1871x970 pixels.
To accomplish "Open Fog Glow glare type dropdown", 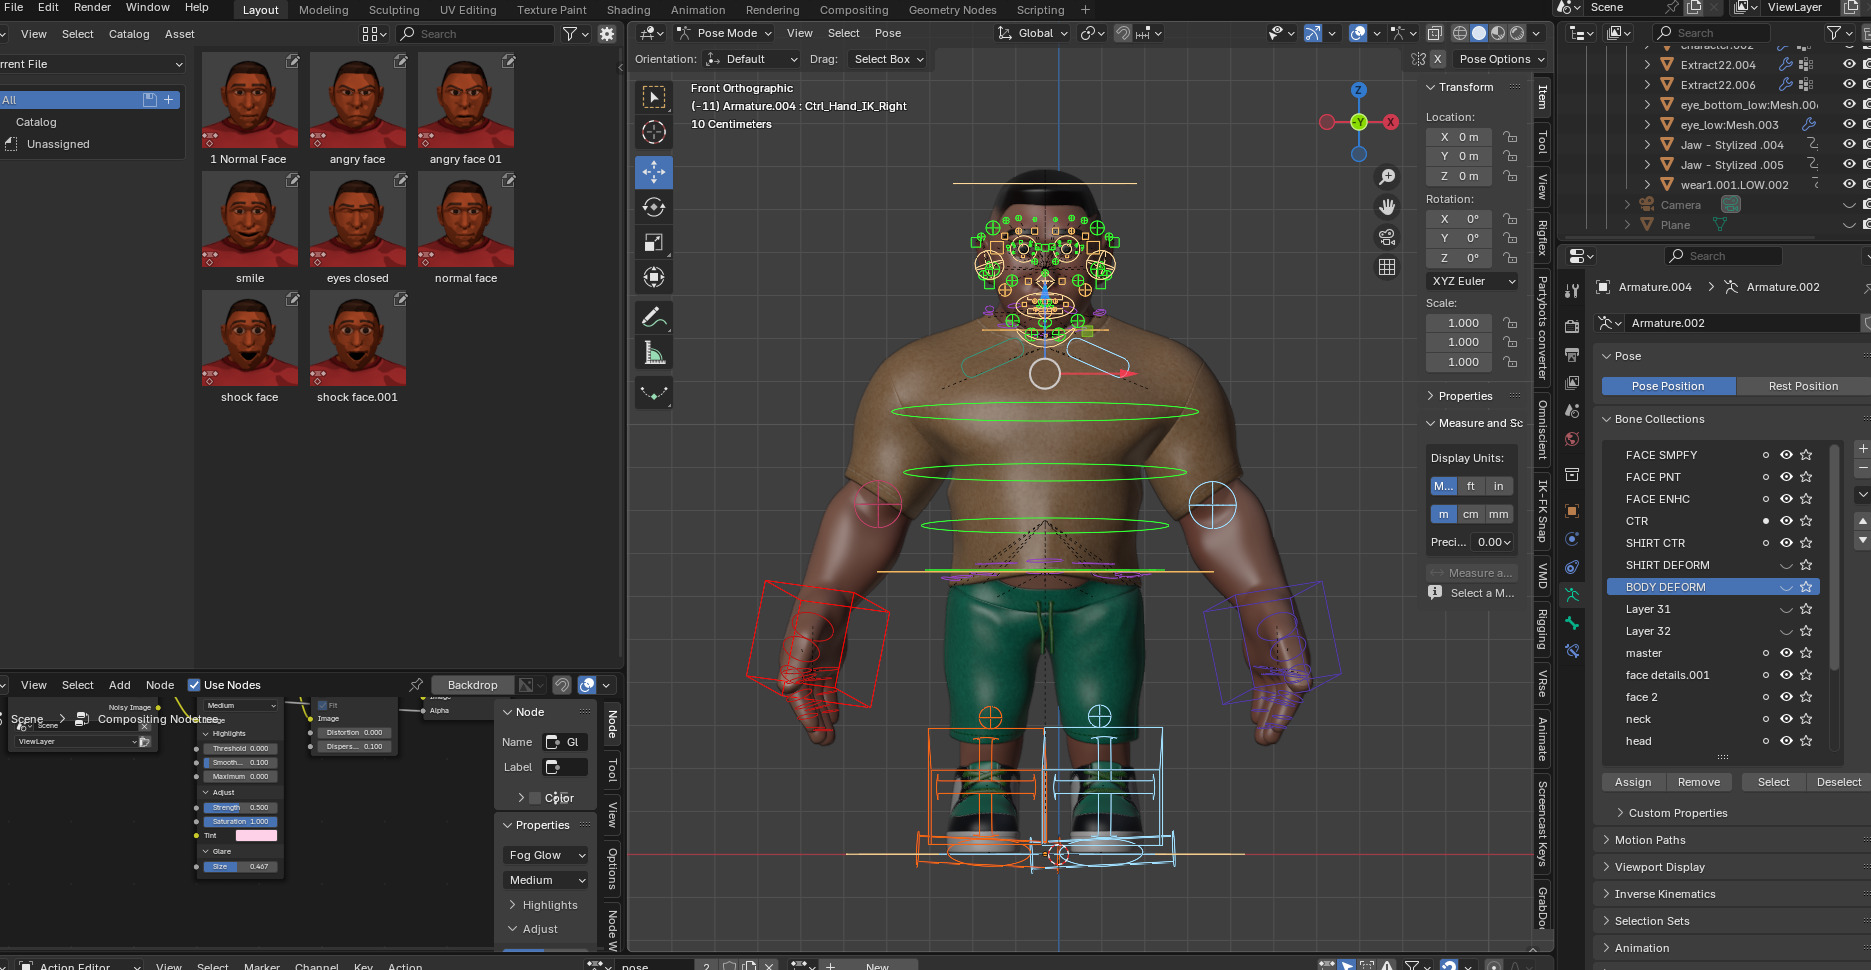I will coord(546,855).
